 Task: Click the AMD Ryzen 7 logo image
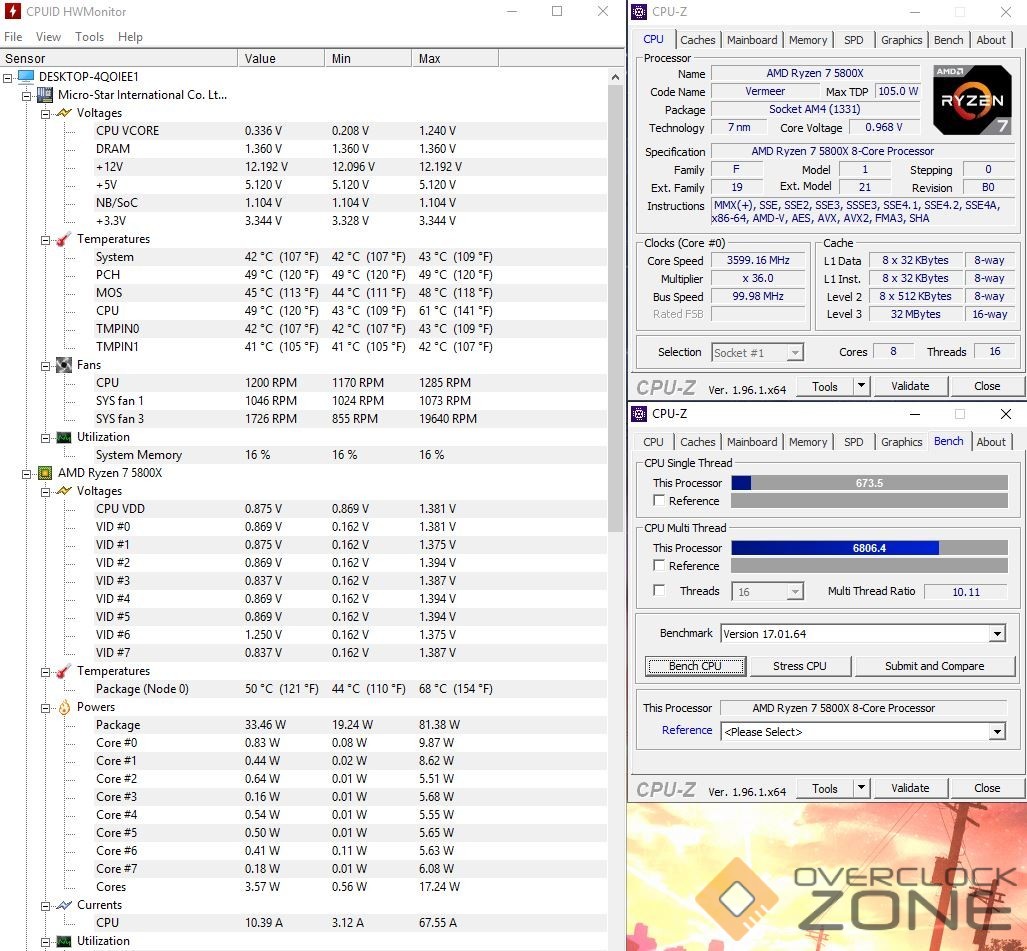(971, 100)
